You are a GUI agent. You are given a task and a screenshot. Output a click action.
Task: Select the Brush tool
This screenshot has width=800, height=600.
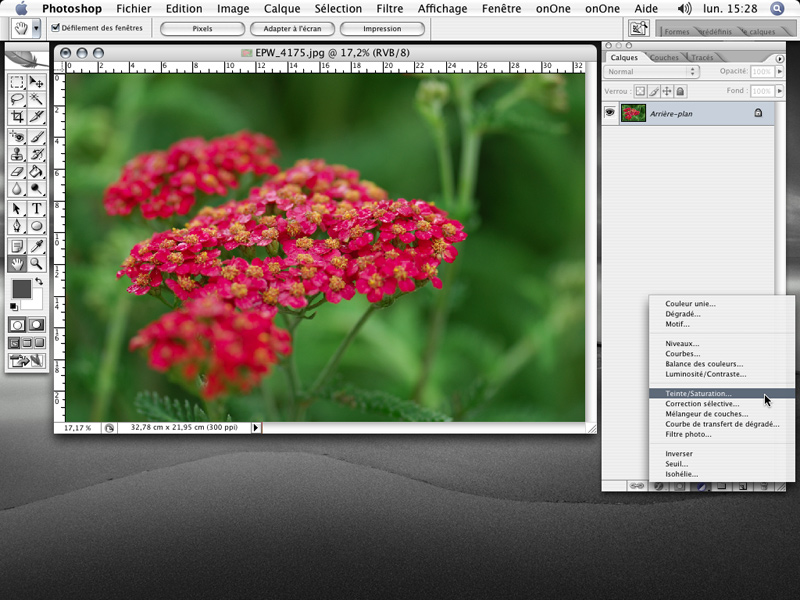[x=36, y=137]
